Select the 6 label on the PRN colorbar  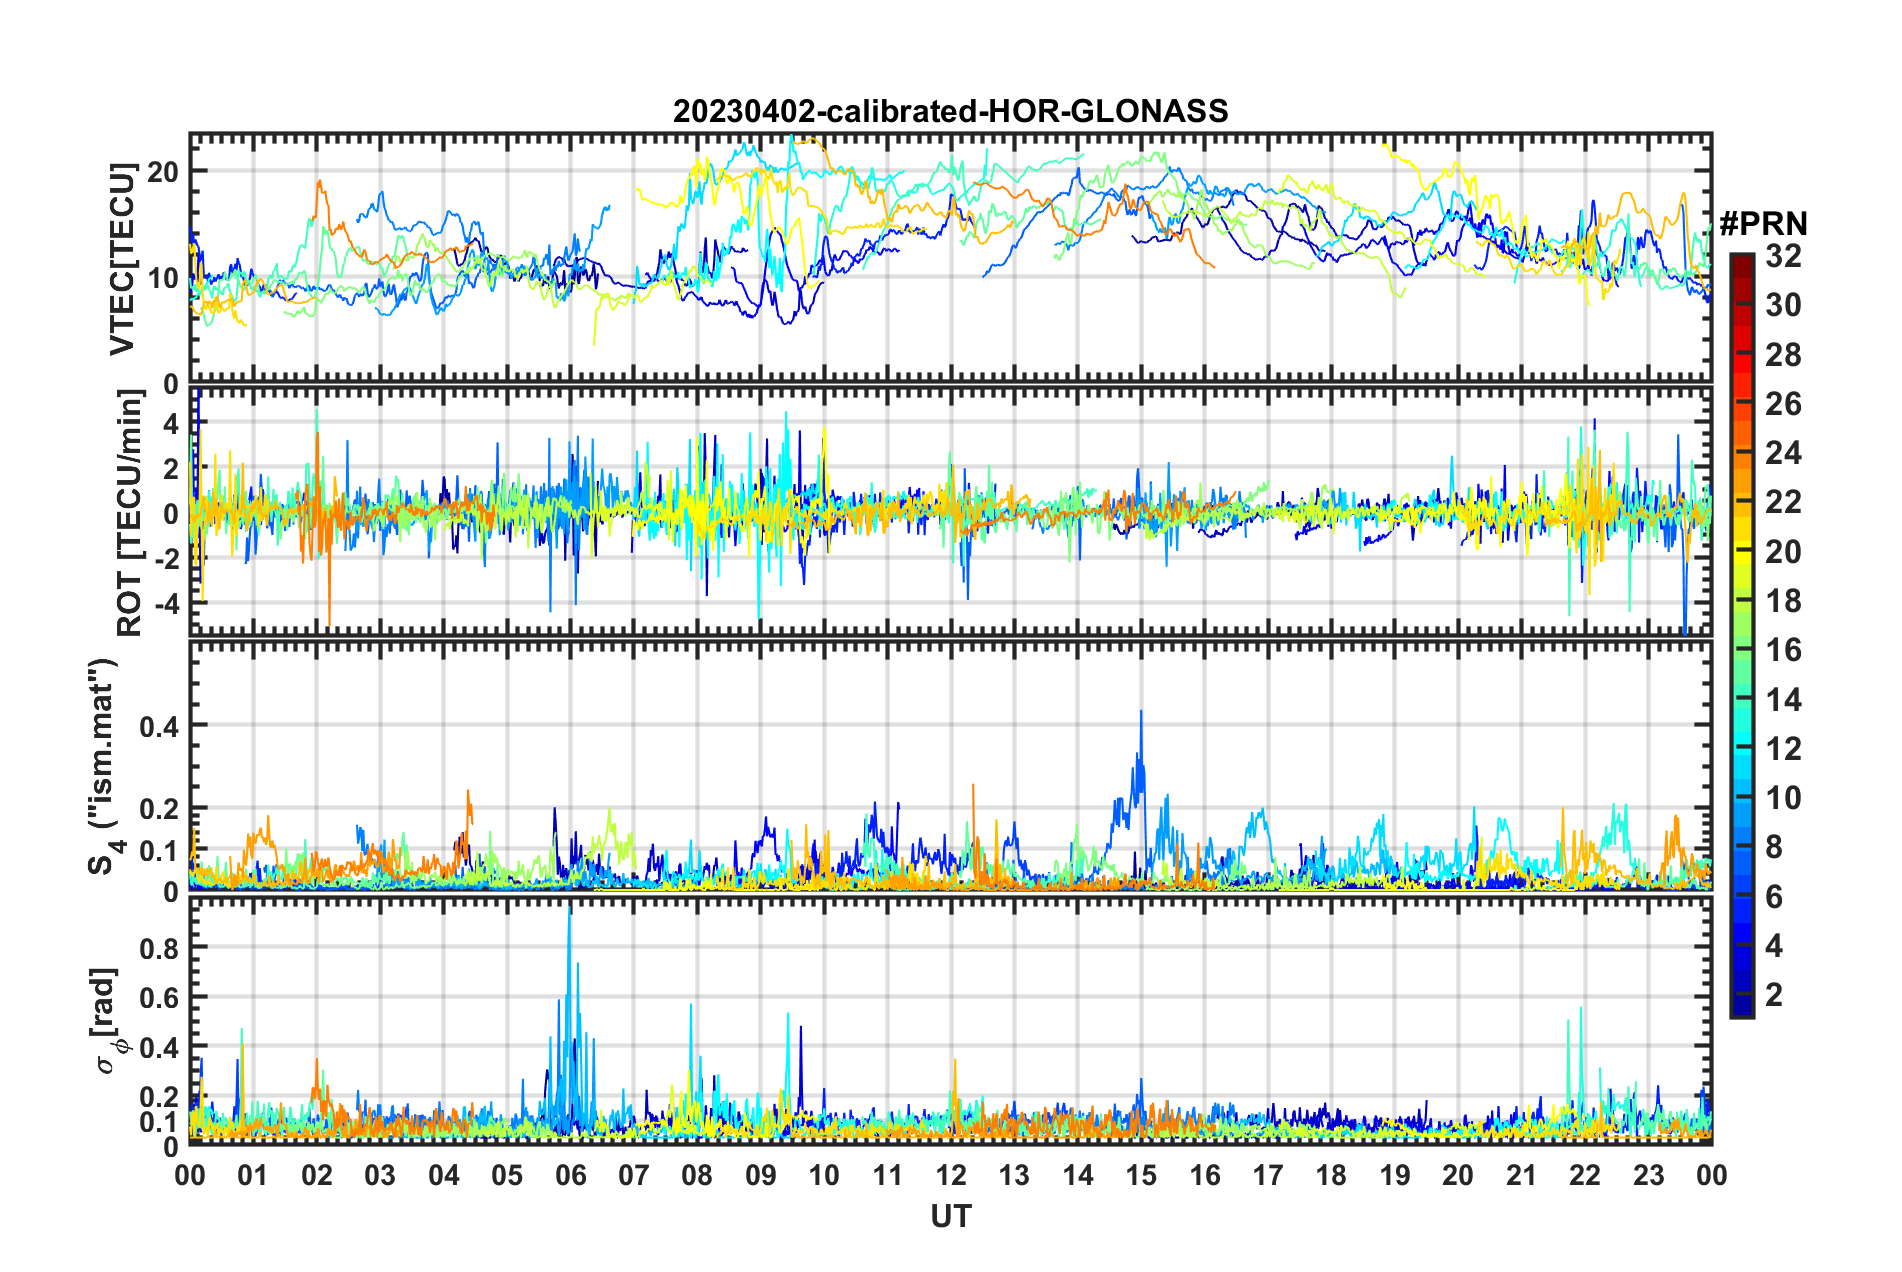click(x=1775, y=897)
